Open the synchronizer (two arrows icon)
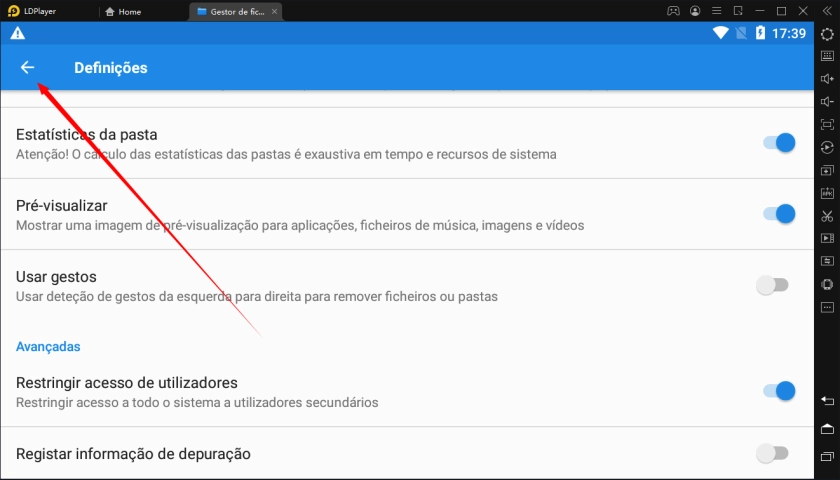Image resolution: width=840 pixels, height=480 pixels. (827, 261)
